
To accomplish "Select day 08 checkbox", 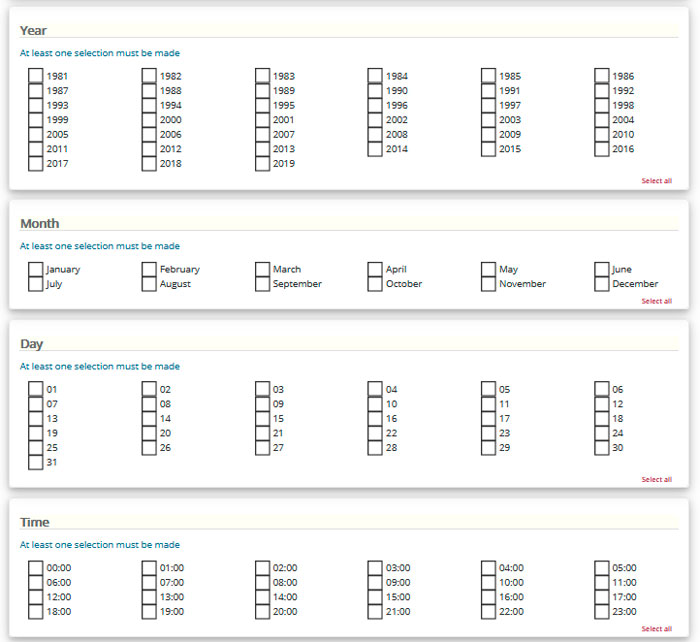I will tap(149, 404).
